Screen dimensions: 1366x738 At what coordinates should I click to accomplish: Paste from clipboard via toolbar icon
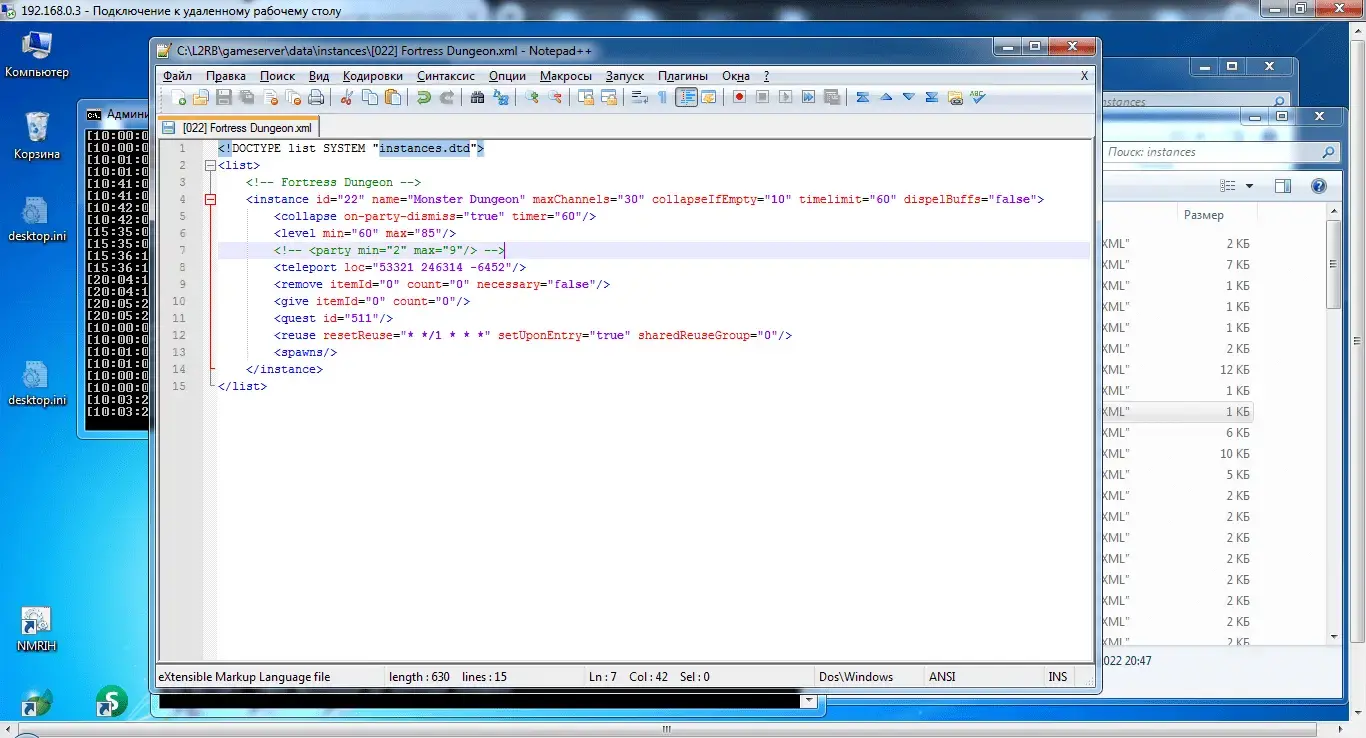click(392, 97)
